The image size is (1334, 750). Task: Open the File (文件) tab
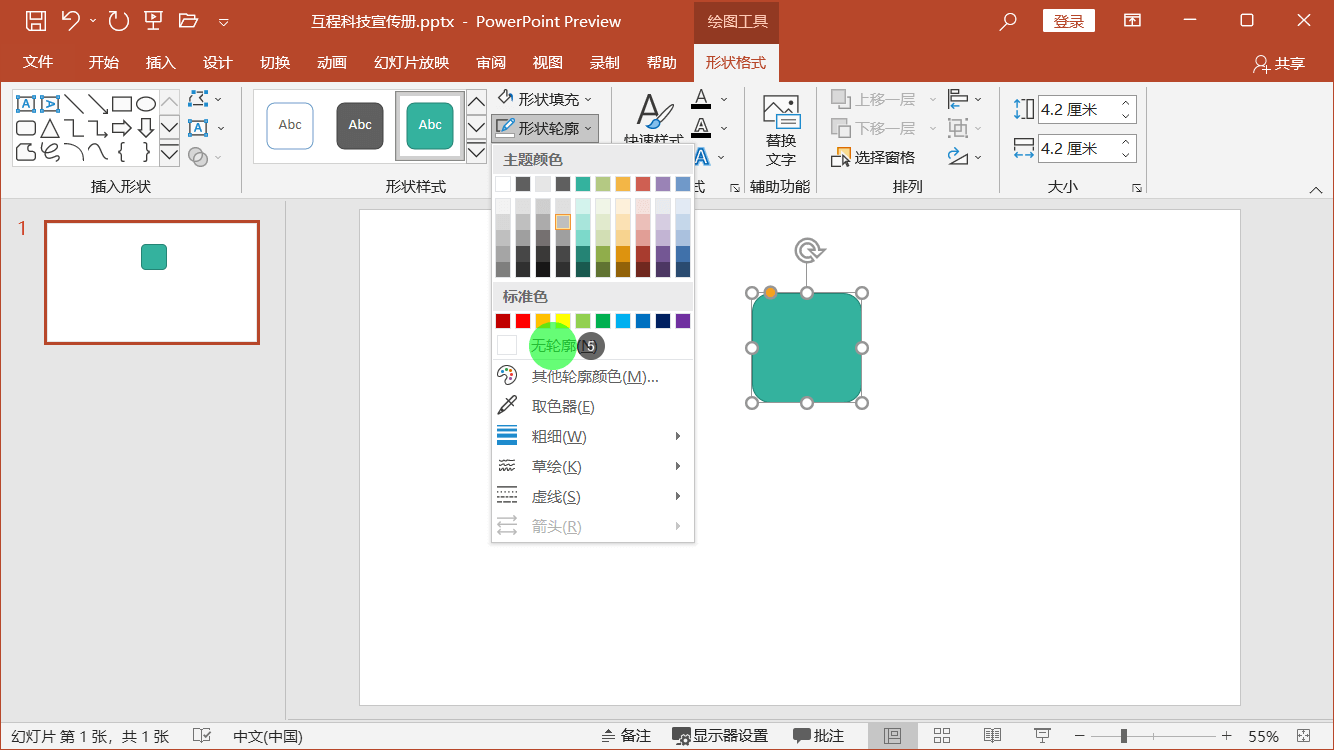coord(38,62)
